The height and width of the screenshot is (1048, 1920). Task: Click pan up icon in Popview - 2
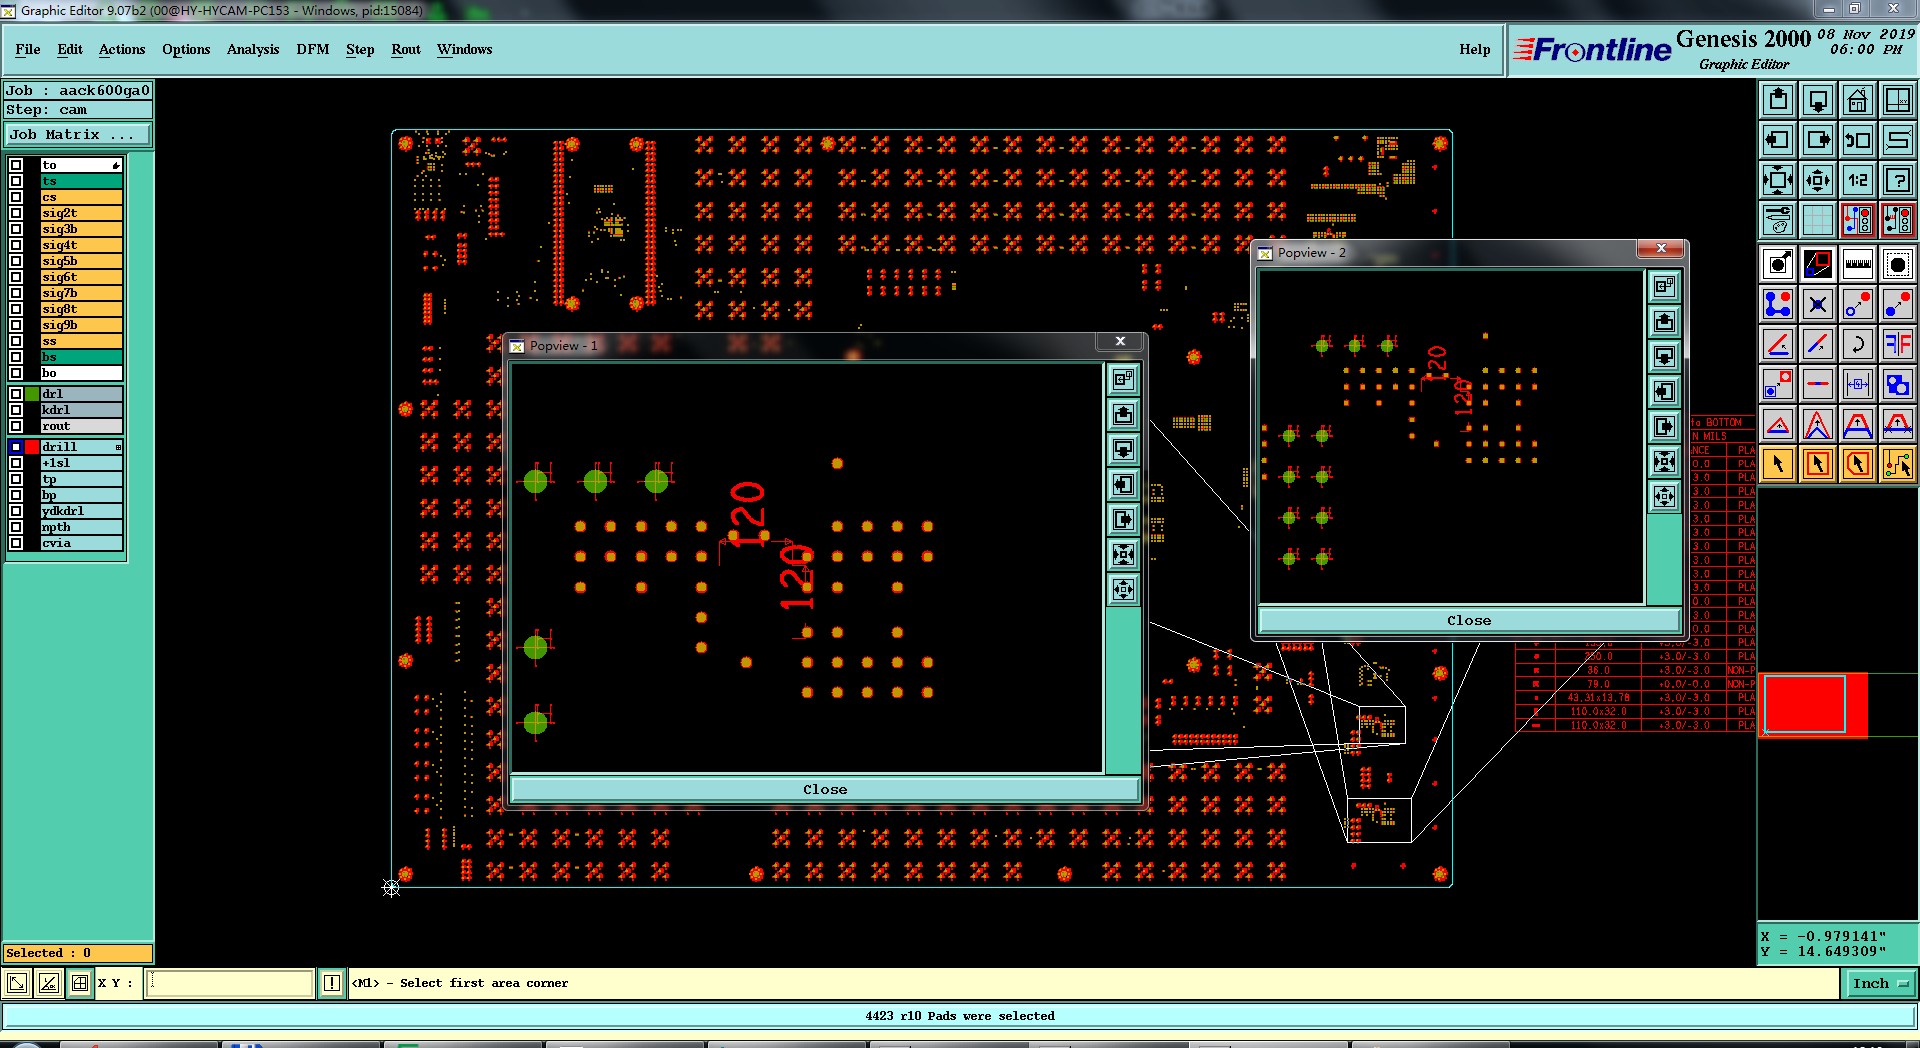tap(1664, 321)
